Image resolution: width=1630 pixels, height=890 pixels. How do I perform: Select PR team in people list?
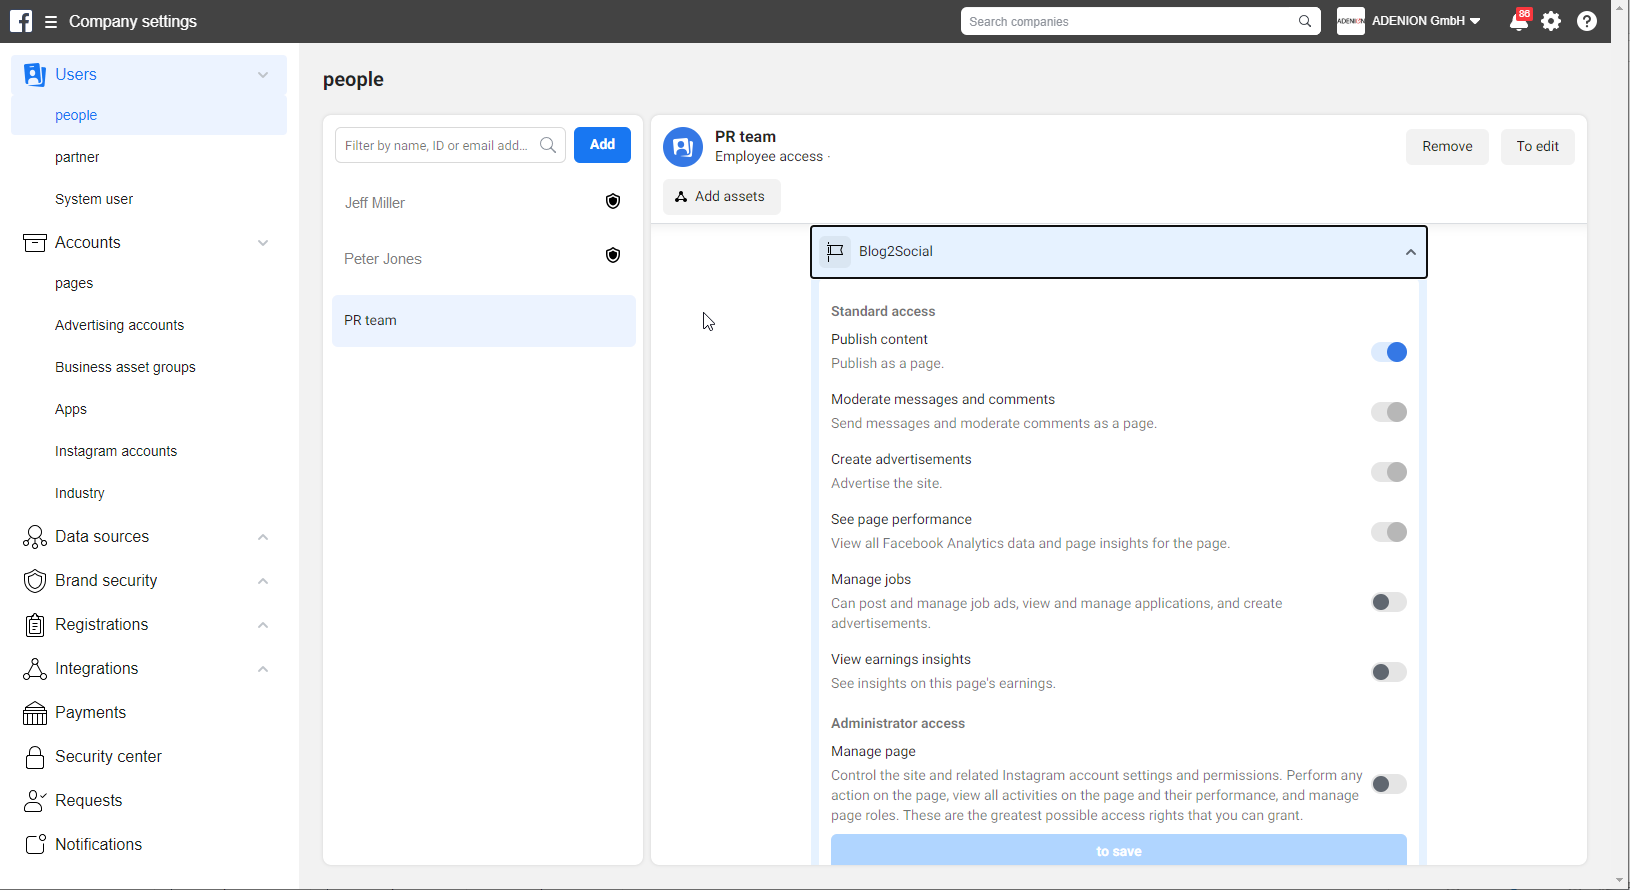tap(484, 321)
